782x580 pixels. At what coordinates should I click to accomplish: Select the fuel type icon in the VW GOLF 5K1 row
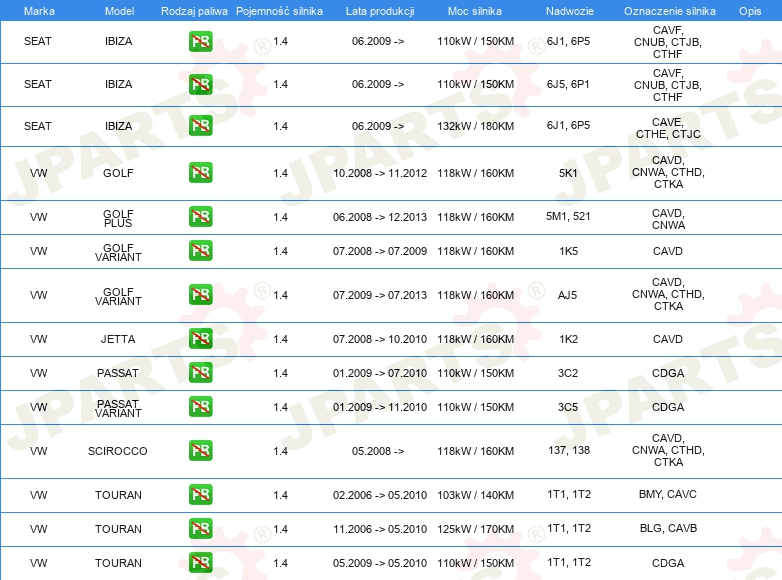click(x=200, y=173)
